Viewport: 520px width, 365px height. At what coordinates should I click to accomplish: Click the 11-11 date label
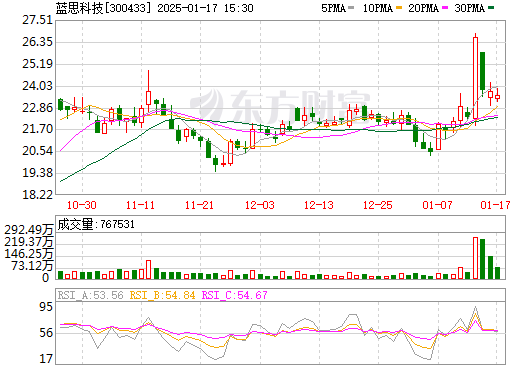point(141,205)
